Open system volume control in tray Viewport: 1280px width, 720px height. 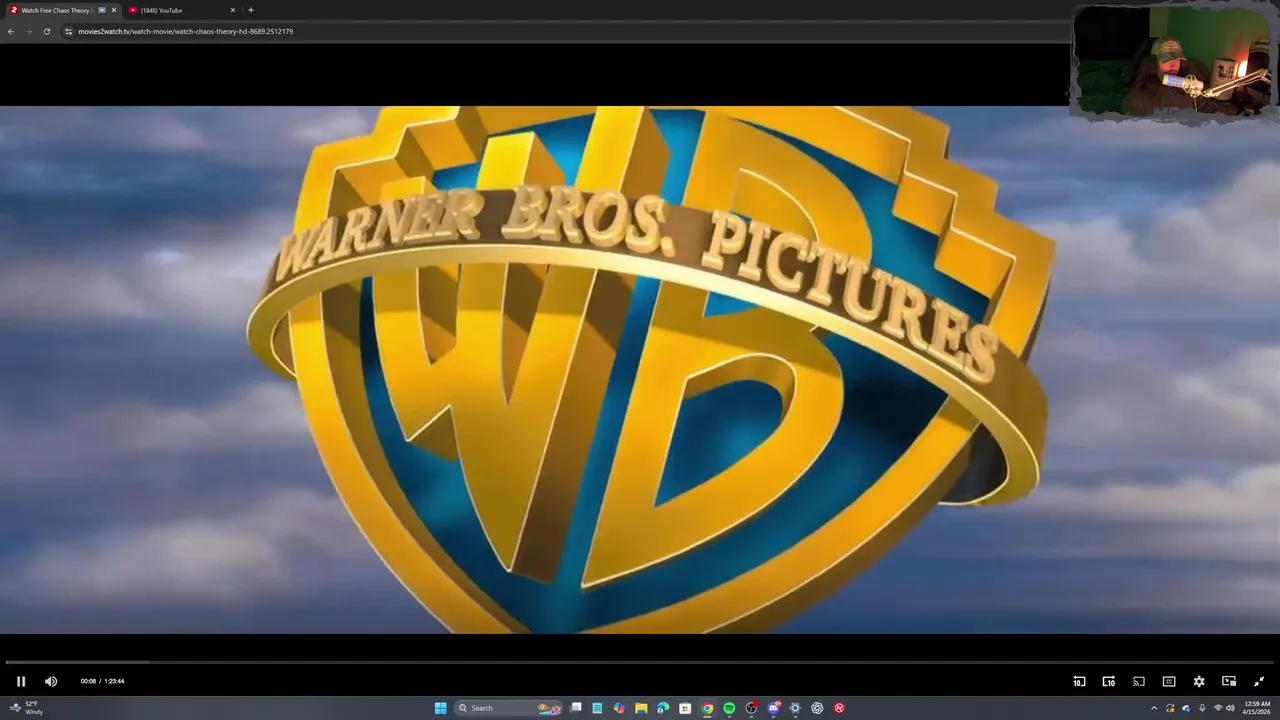1231,708
